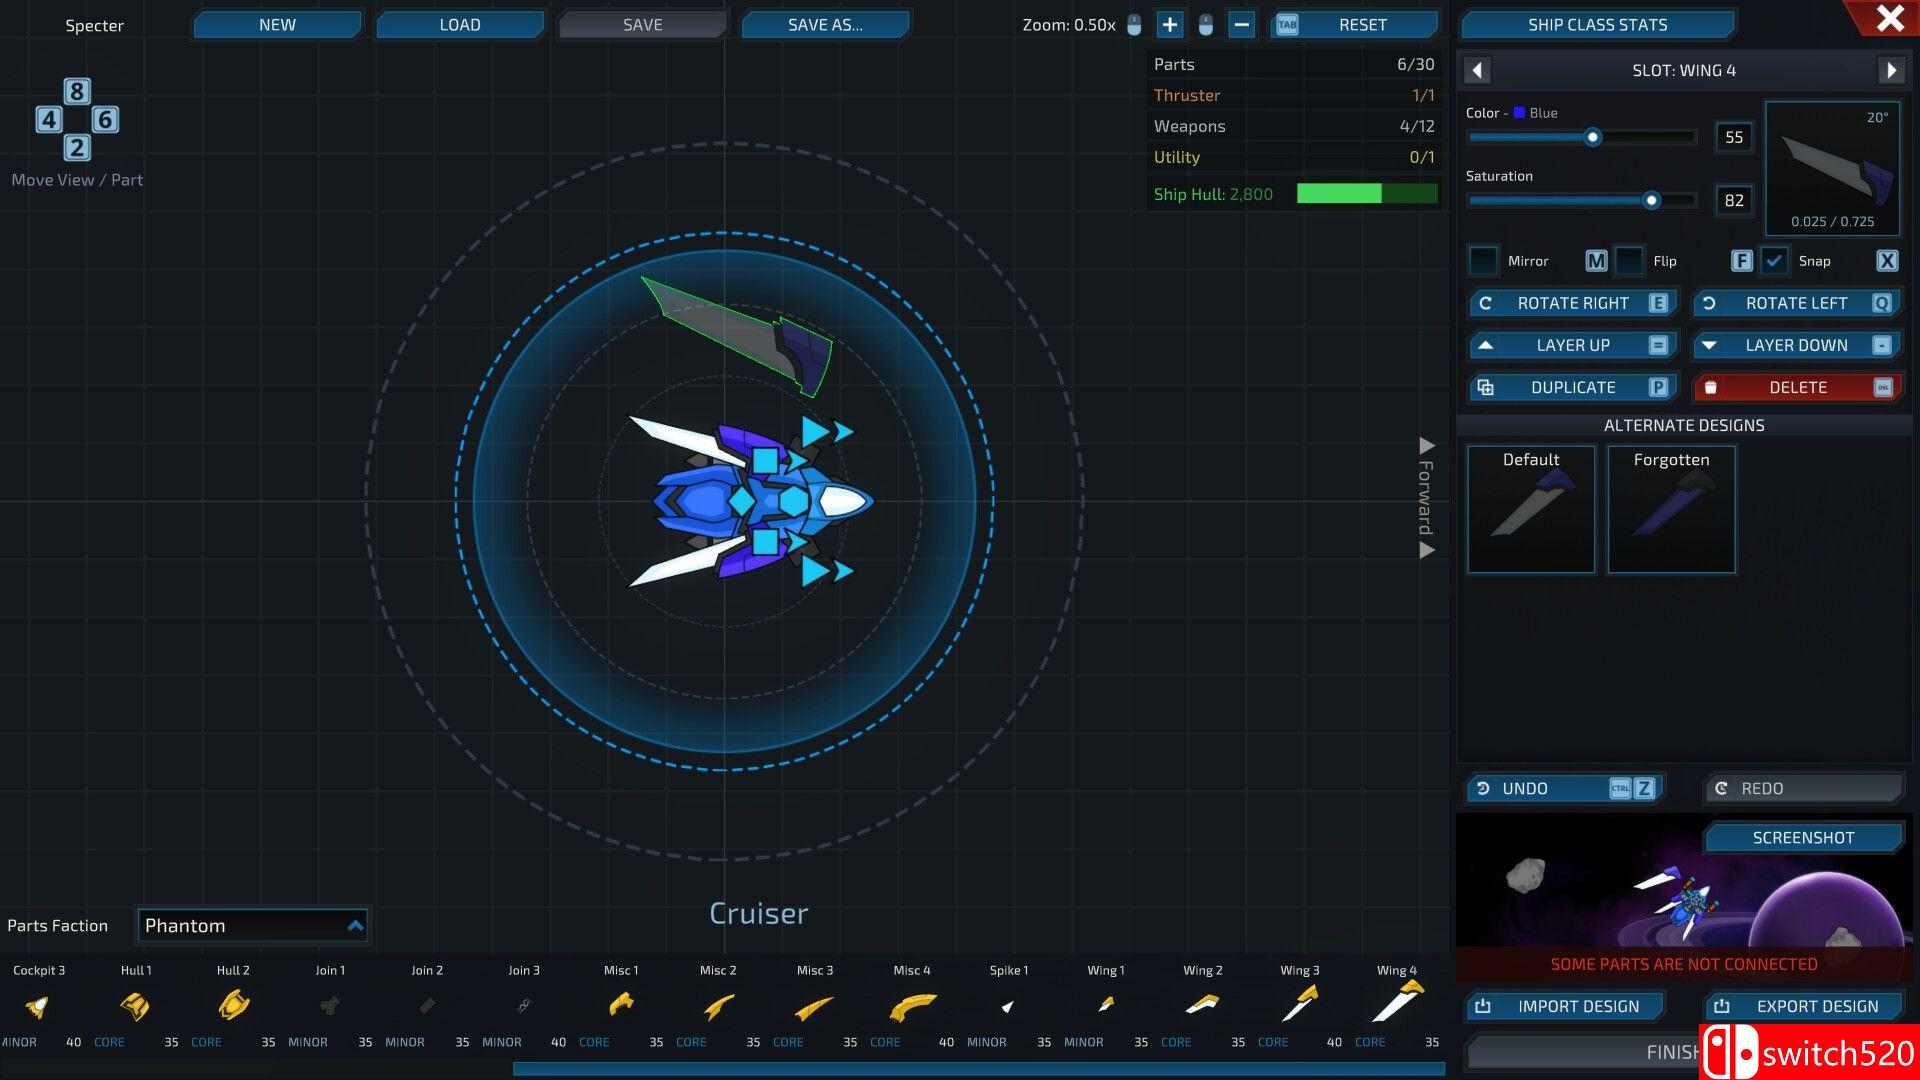Toggle the Flip checkbox
This screenshot has width=1920, height=1080.
(x=1629, y=261)
